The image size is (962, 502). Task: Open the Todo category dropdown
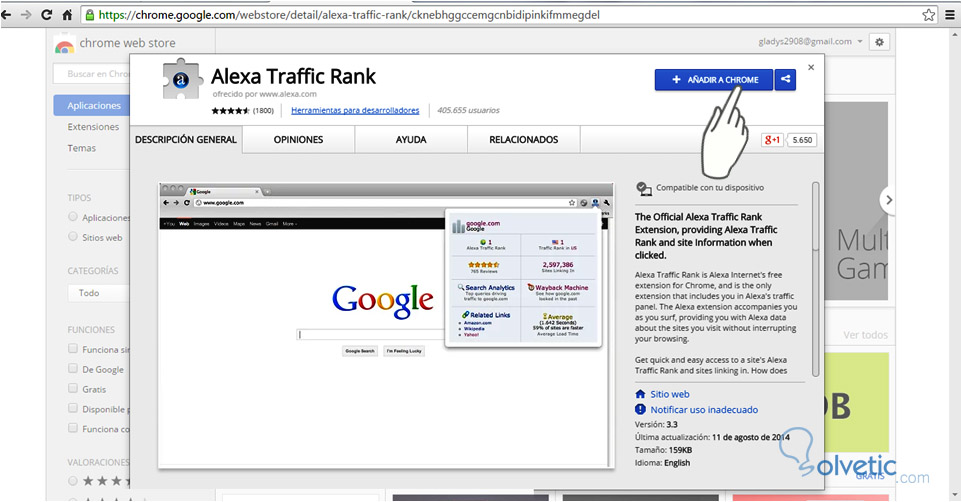tap(99, 293)
